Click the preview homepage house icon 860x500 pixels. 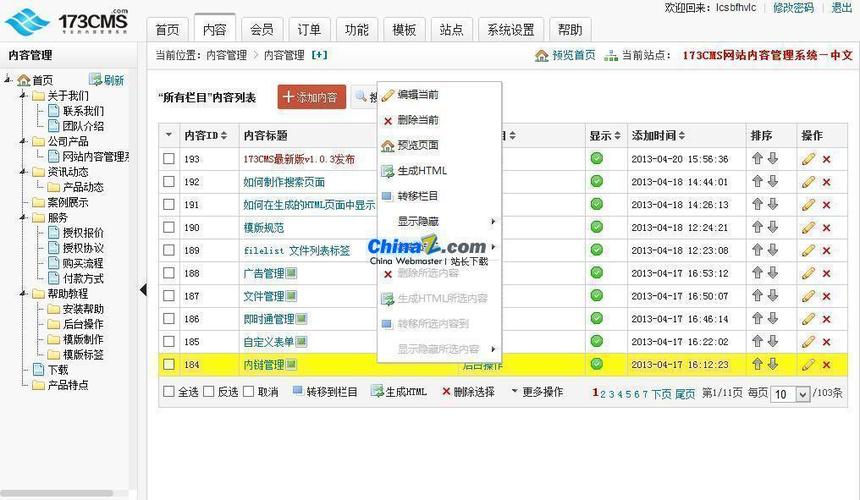point(541,56)
